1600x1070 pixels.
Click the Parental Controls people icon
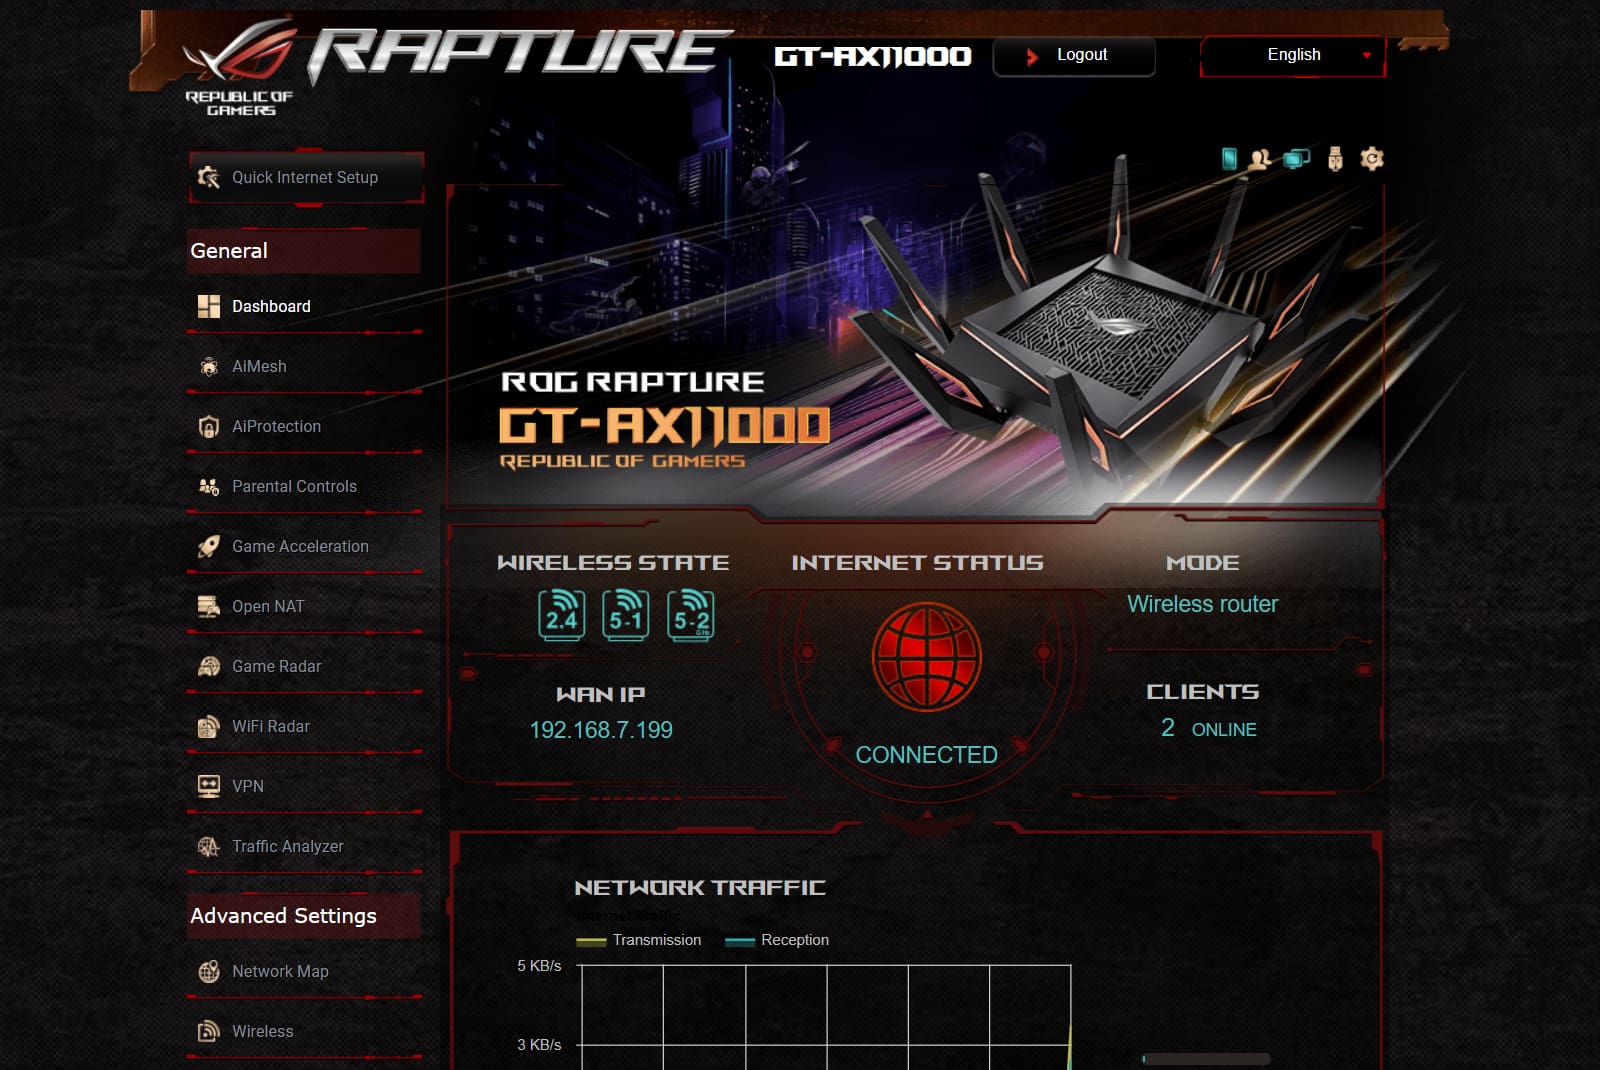(x=208, y=486)
